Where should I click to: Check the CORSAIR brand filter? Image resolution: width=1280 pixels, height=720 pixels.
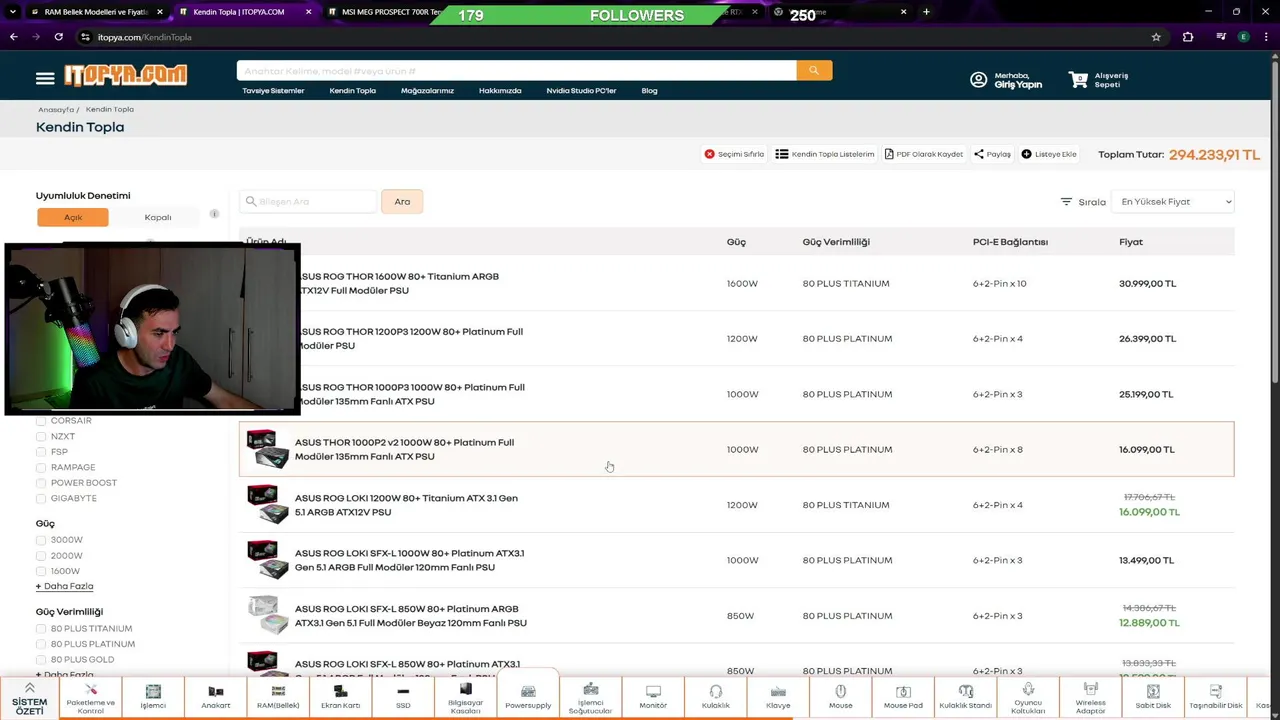coord(41,421)
